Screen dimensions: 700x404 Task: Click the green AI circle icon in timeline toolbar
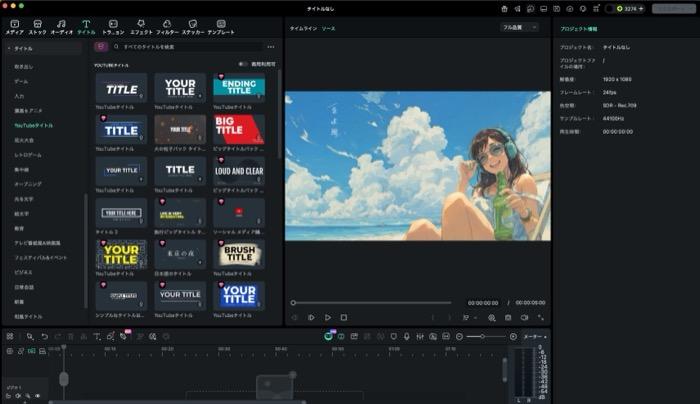[328, 336]
